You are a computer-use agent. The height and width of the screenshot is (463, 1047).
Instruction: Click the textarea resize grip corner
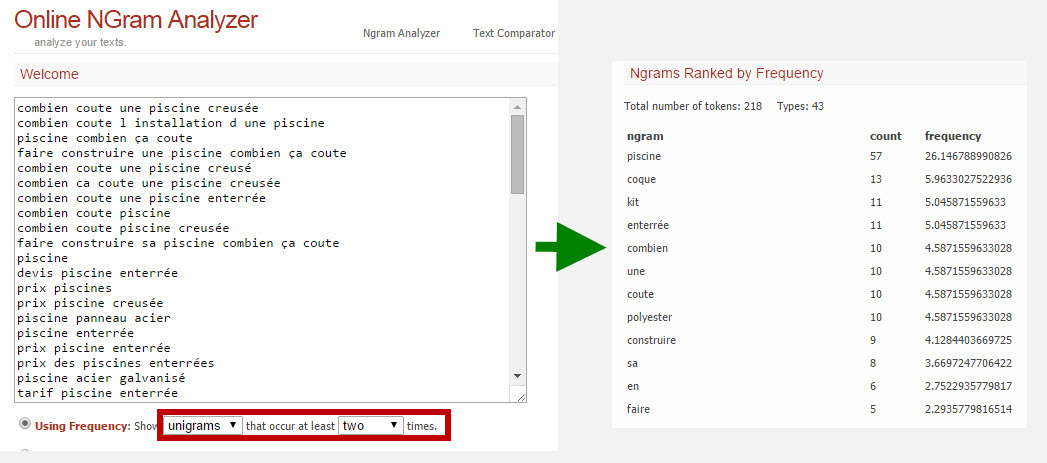pos(518,395)
